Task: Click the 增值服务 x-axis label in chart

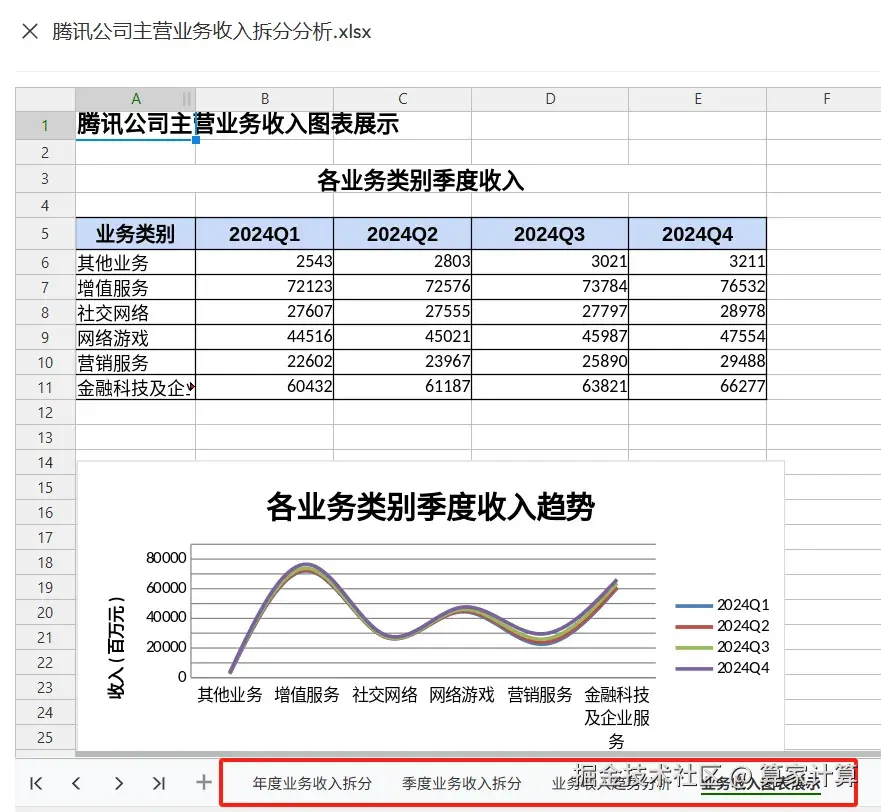Action: click(x=307, y=695)
